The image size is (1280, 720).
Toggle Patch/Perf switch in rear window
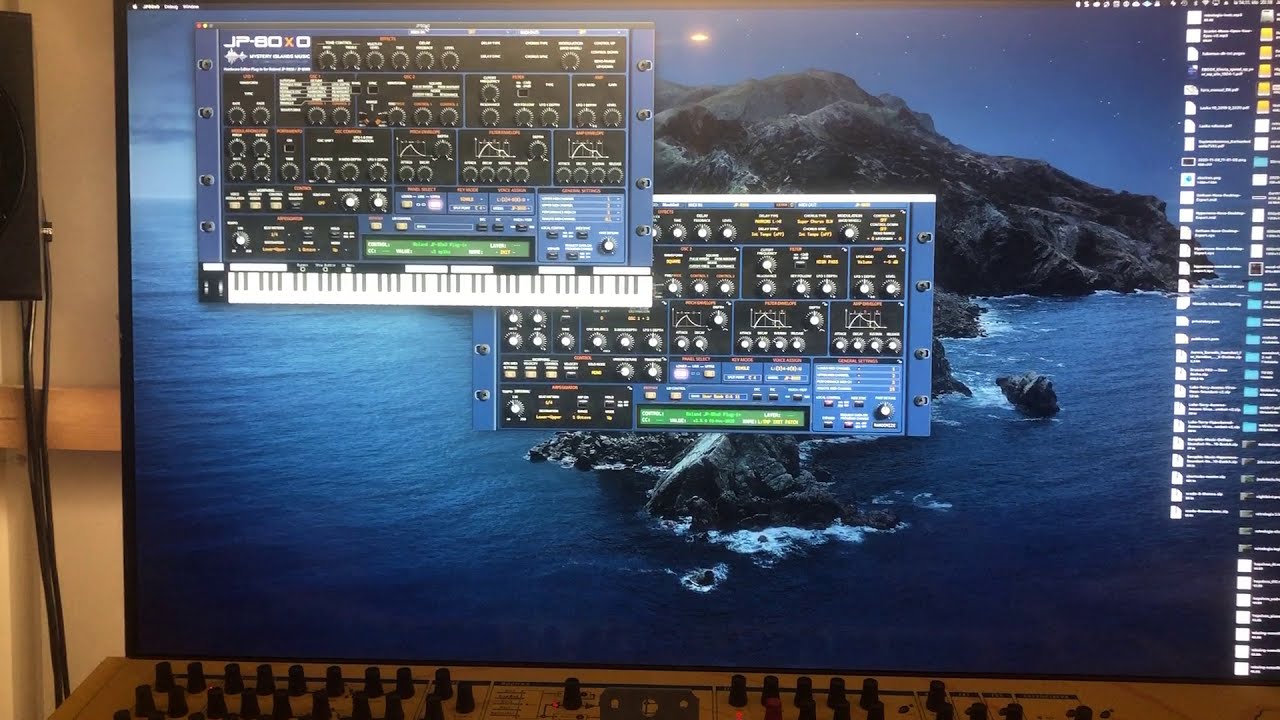point(797,397)
